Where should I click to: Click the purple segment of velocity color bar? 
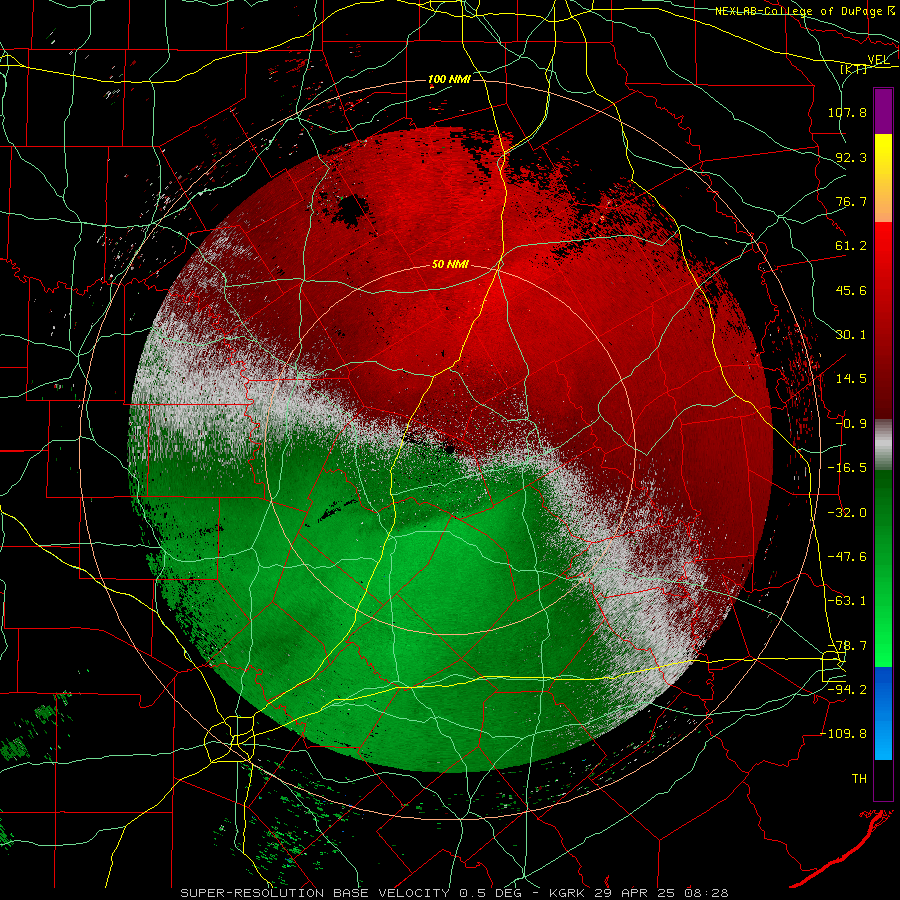pos(883,112)
